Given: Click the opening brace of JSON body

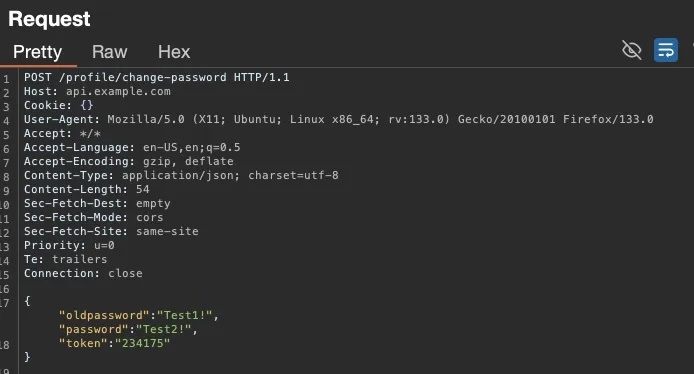Looking at the screenshot, I should [27, 301].
